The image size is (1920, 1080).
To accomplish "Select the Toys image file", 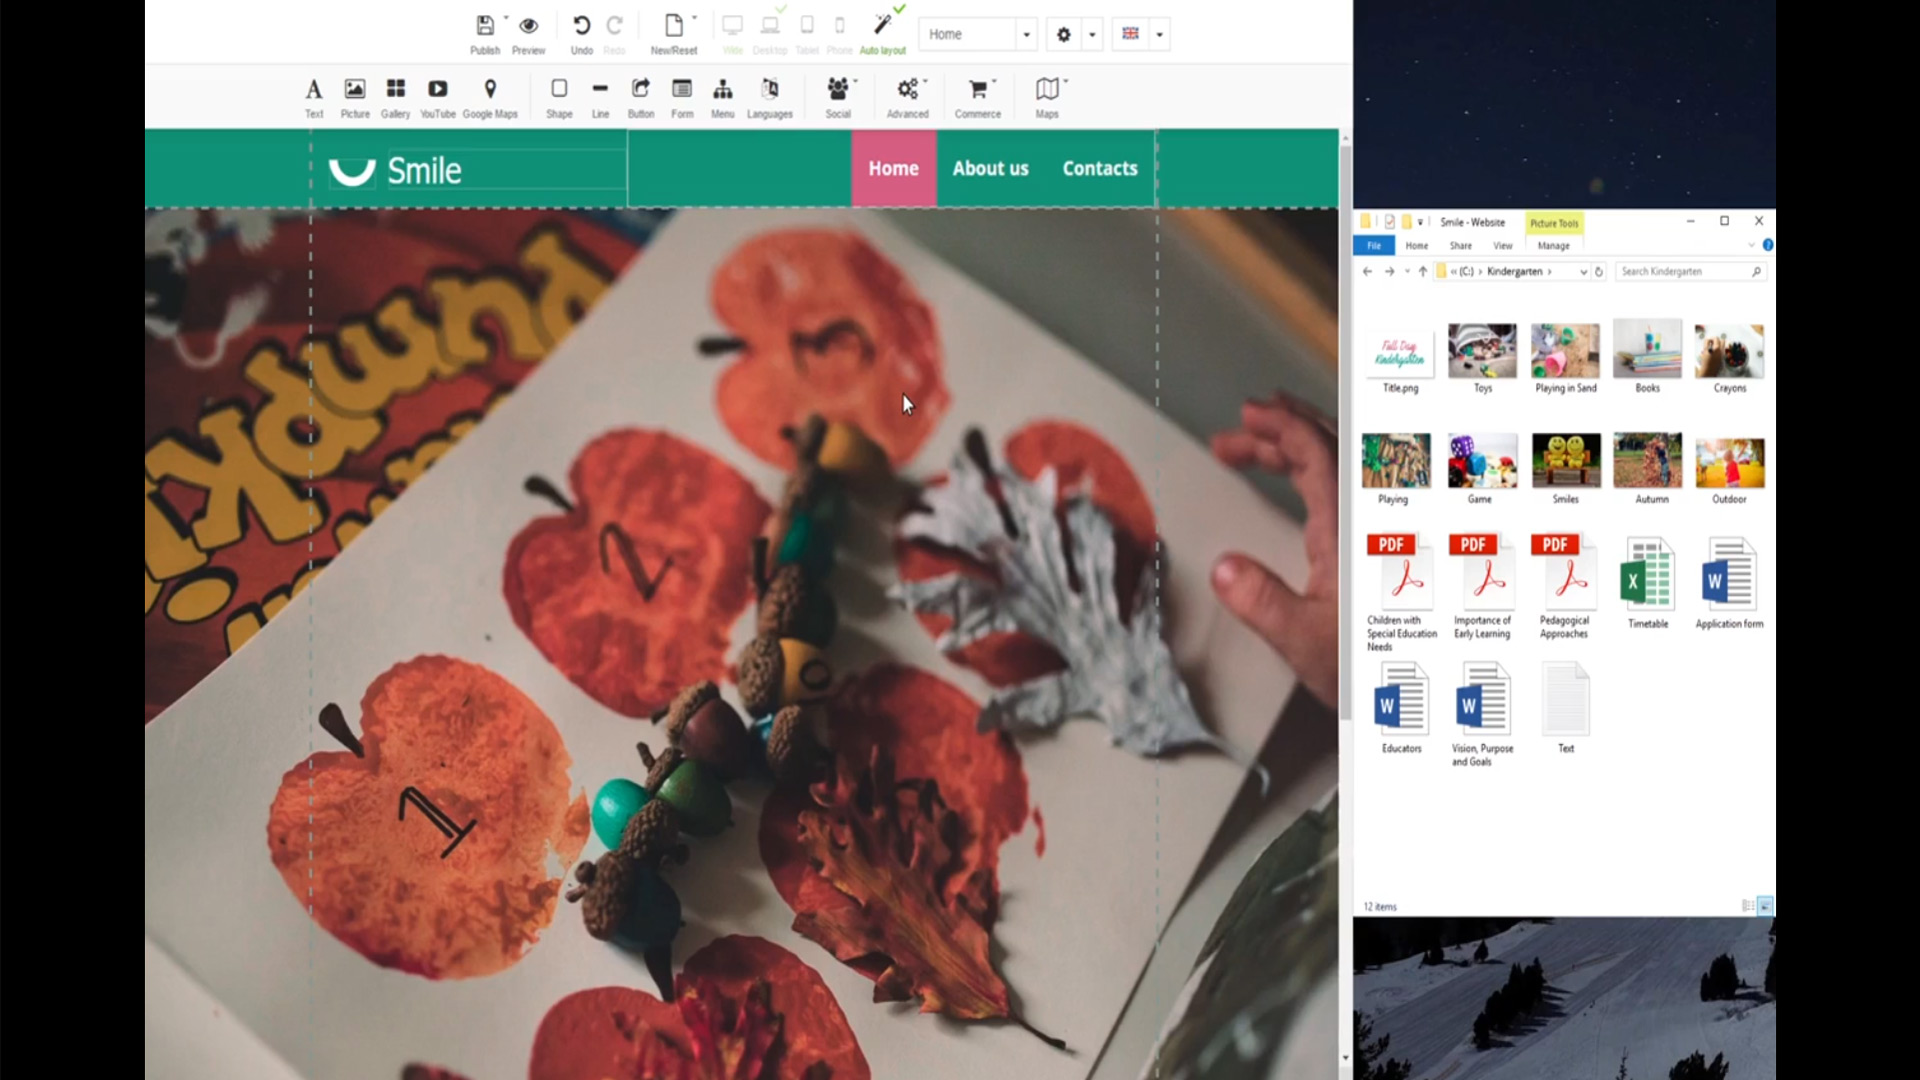I will [1482, 357].
